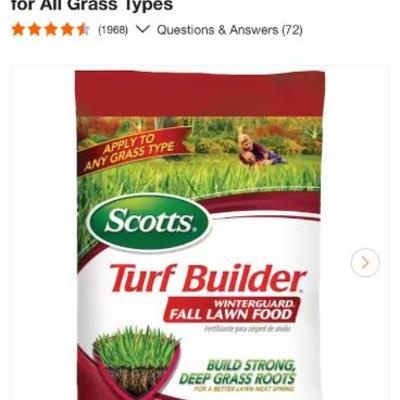This screenshot has height=400, width=400.
Task: Click the third orange rating star
Action: click(51, 30)
